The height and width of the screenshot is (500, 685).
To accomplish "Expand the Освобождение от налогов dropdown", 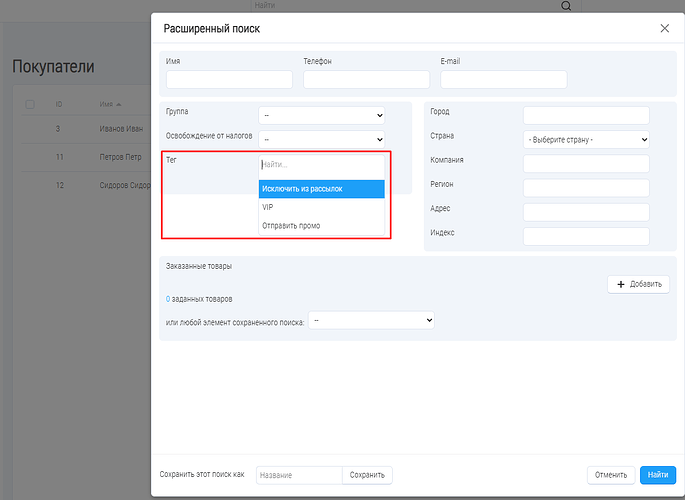I will [x=321, y=139].
